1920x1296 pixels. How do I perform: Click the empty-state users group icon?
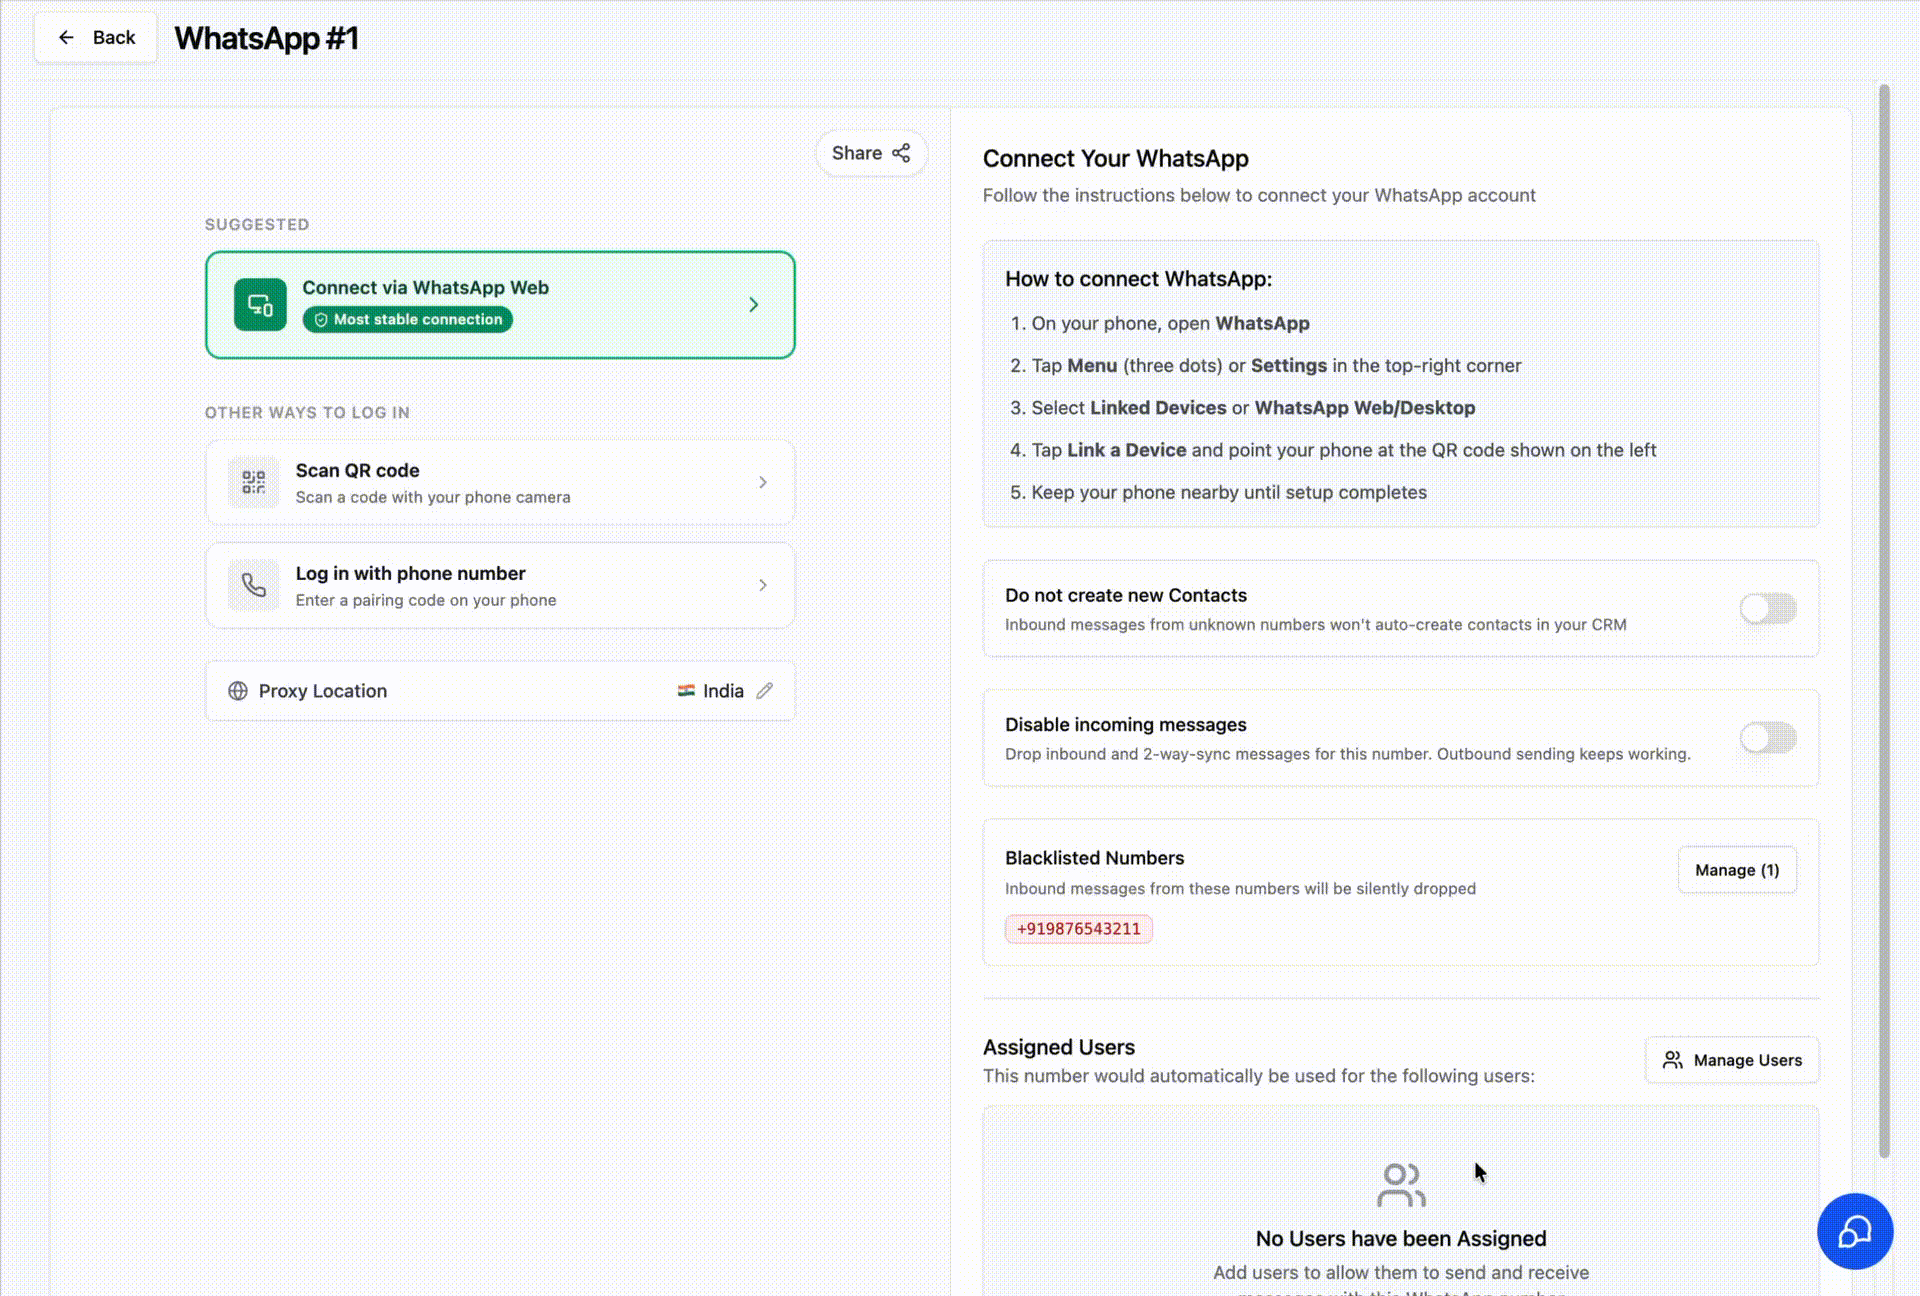pyautogui.click(x=1401, y=1185)
